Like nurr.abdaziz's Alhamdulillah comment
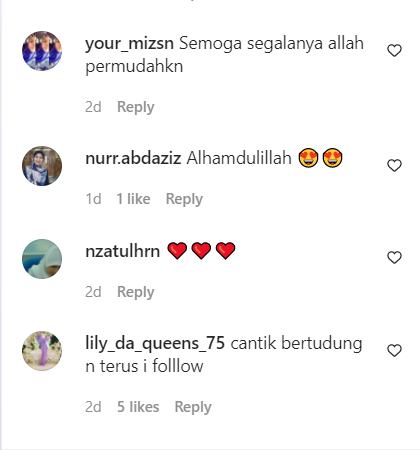 click(394, 166)
